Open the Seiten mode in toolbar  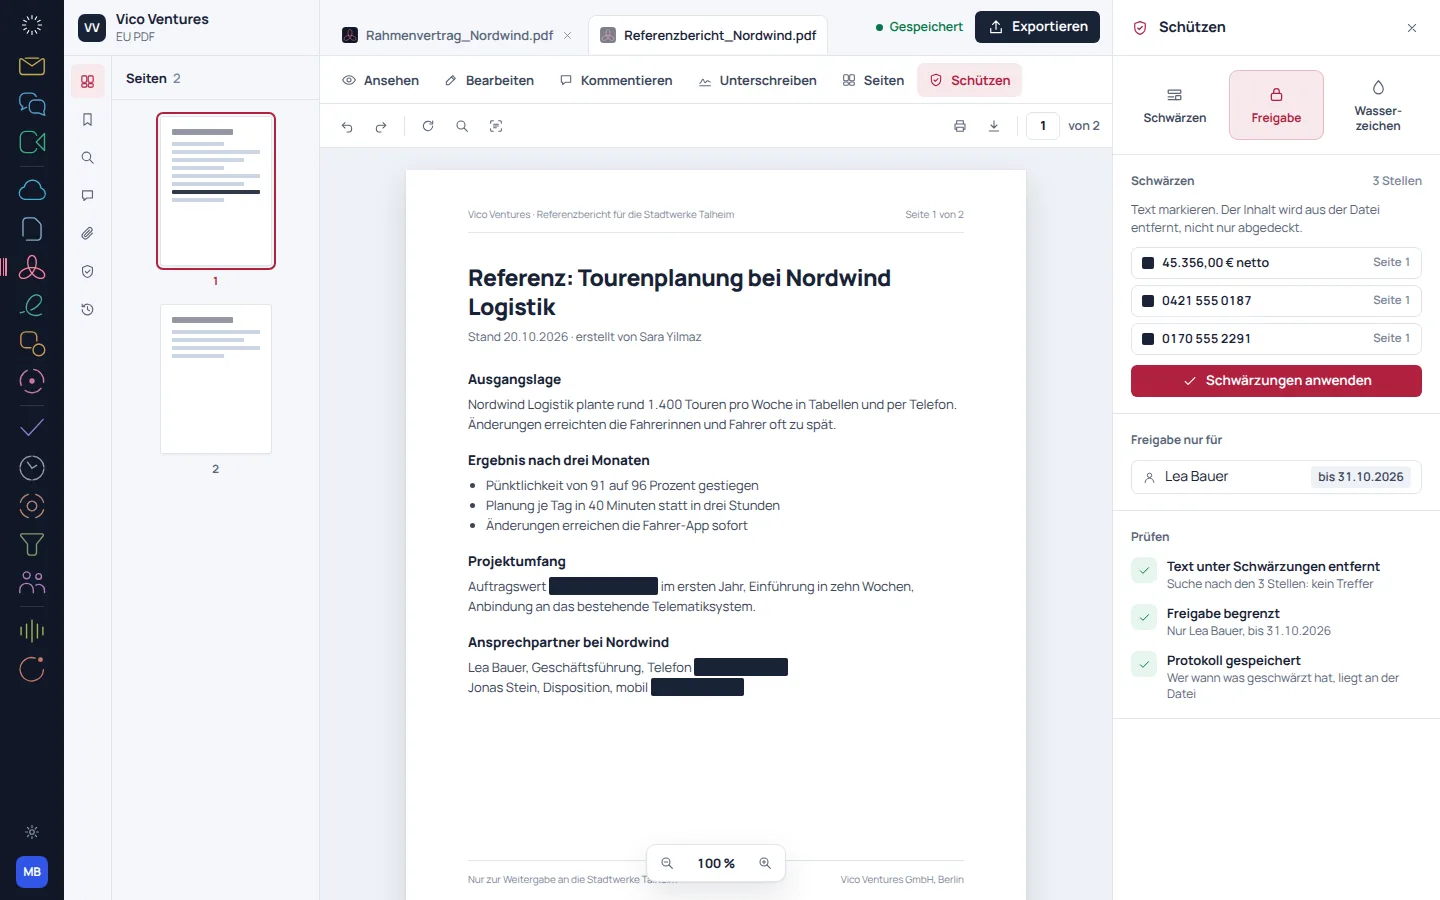click(873, 80)
